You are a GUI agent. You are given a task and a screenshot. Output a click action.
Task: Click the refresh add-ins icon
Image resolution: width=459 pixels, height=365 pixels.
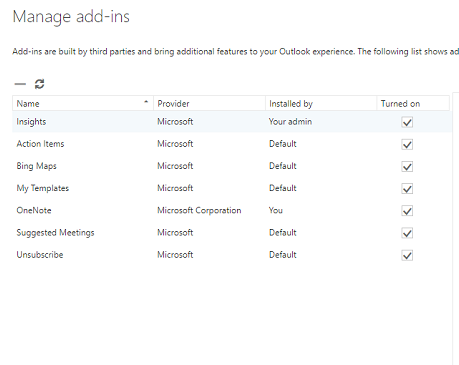tap(39, 84)
